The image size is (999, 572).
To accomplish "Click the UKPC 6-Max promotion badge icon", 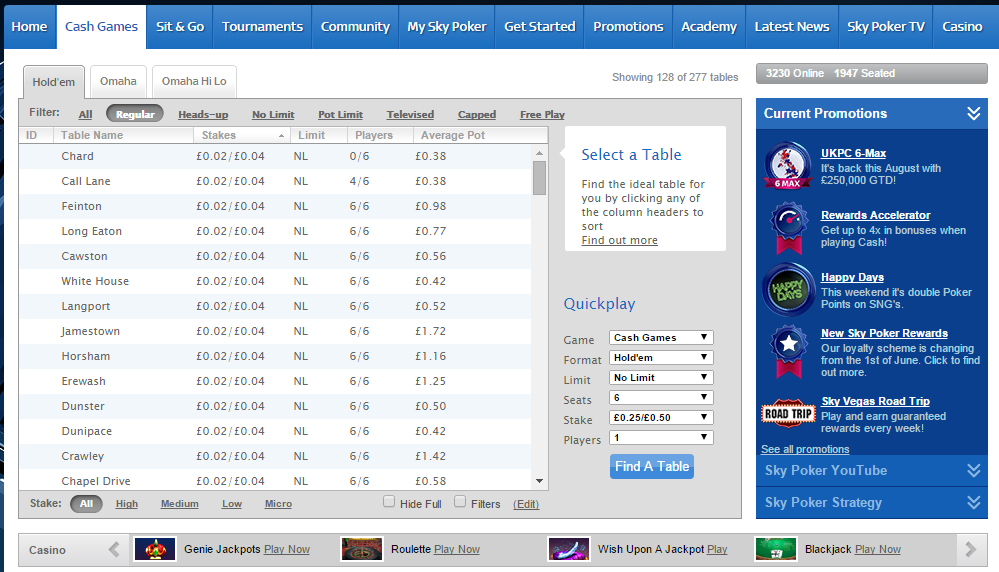I will 787,167.
